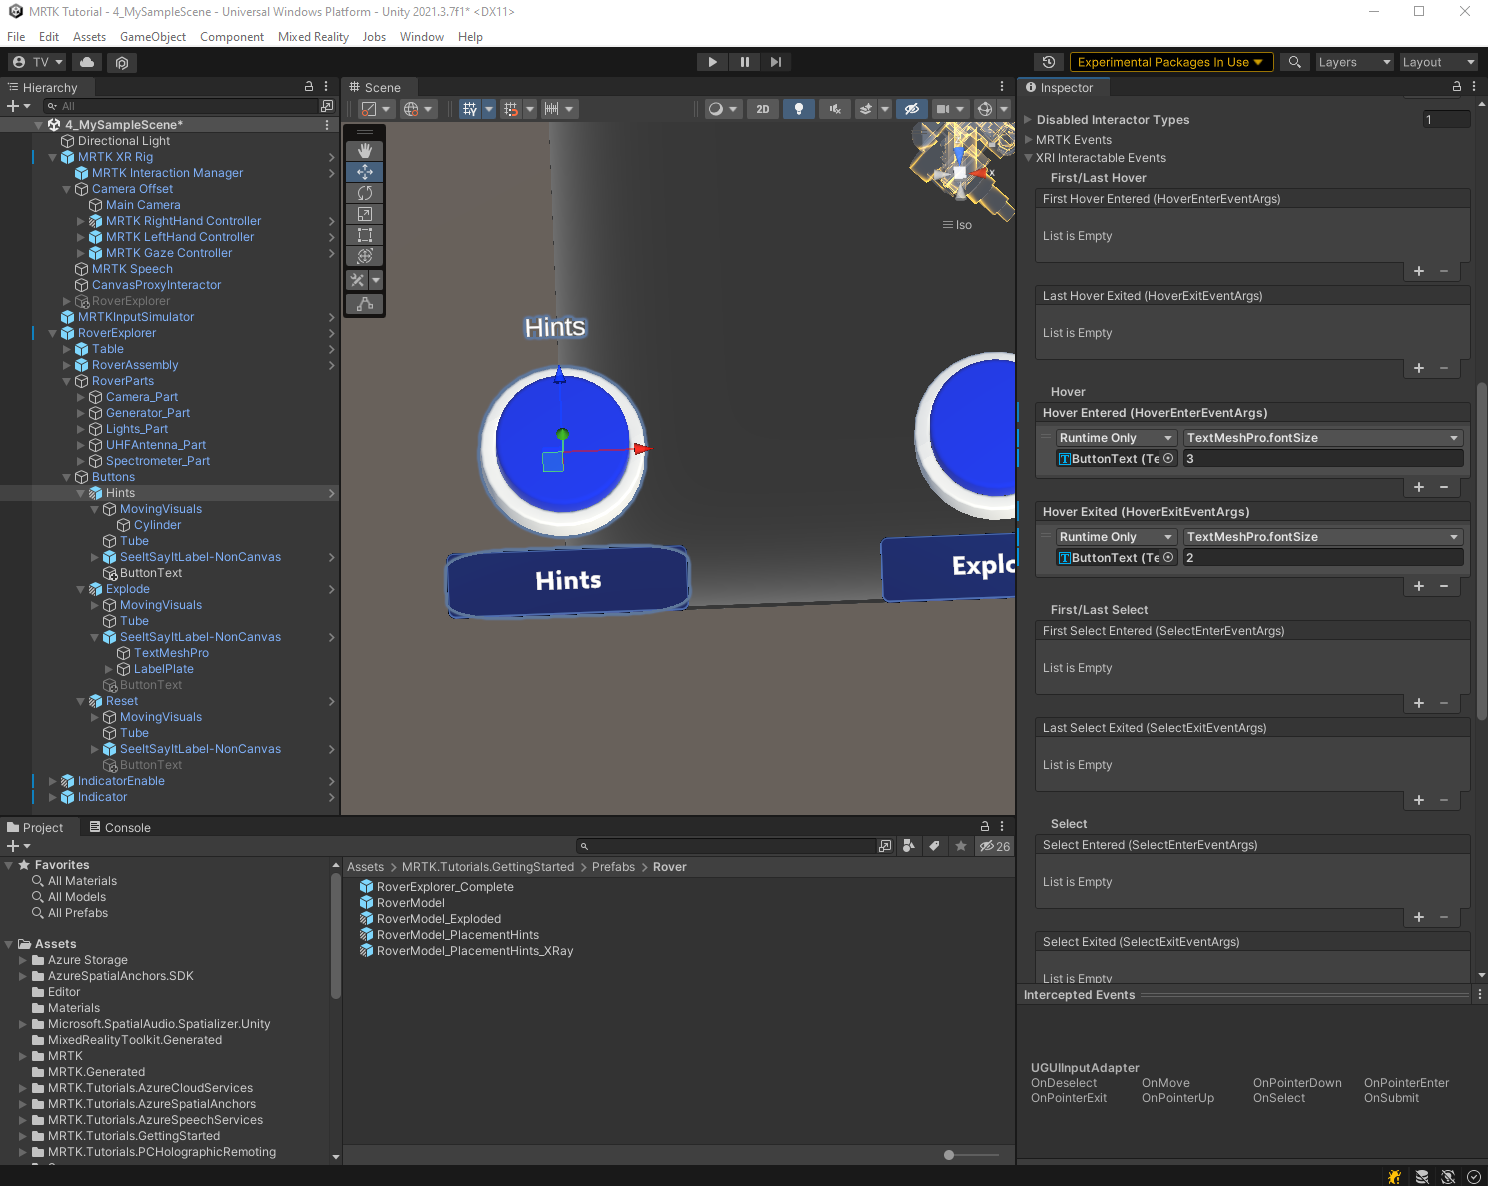Open the 4_MySampleScene context menu dots
This screenshot has width=1488, height=1186.
327,125
